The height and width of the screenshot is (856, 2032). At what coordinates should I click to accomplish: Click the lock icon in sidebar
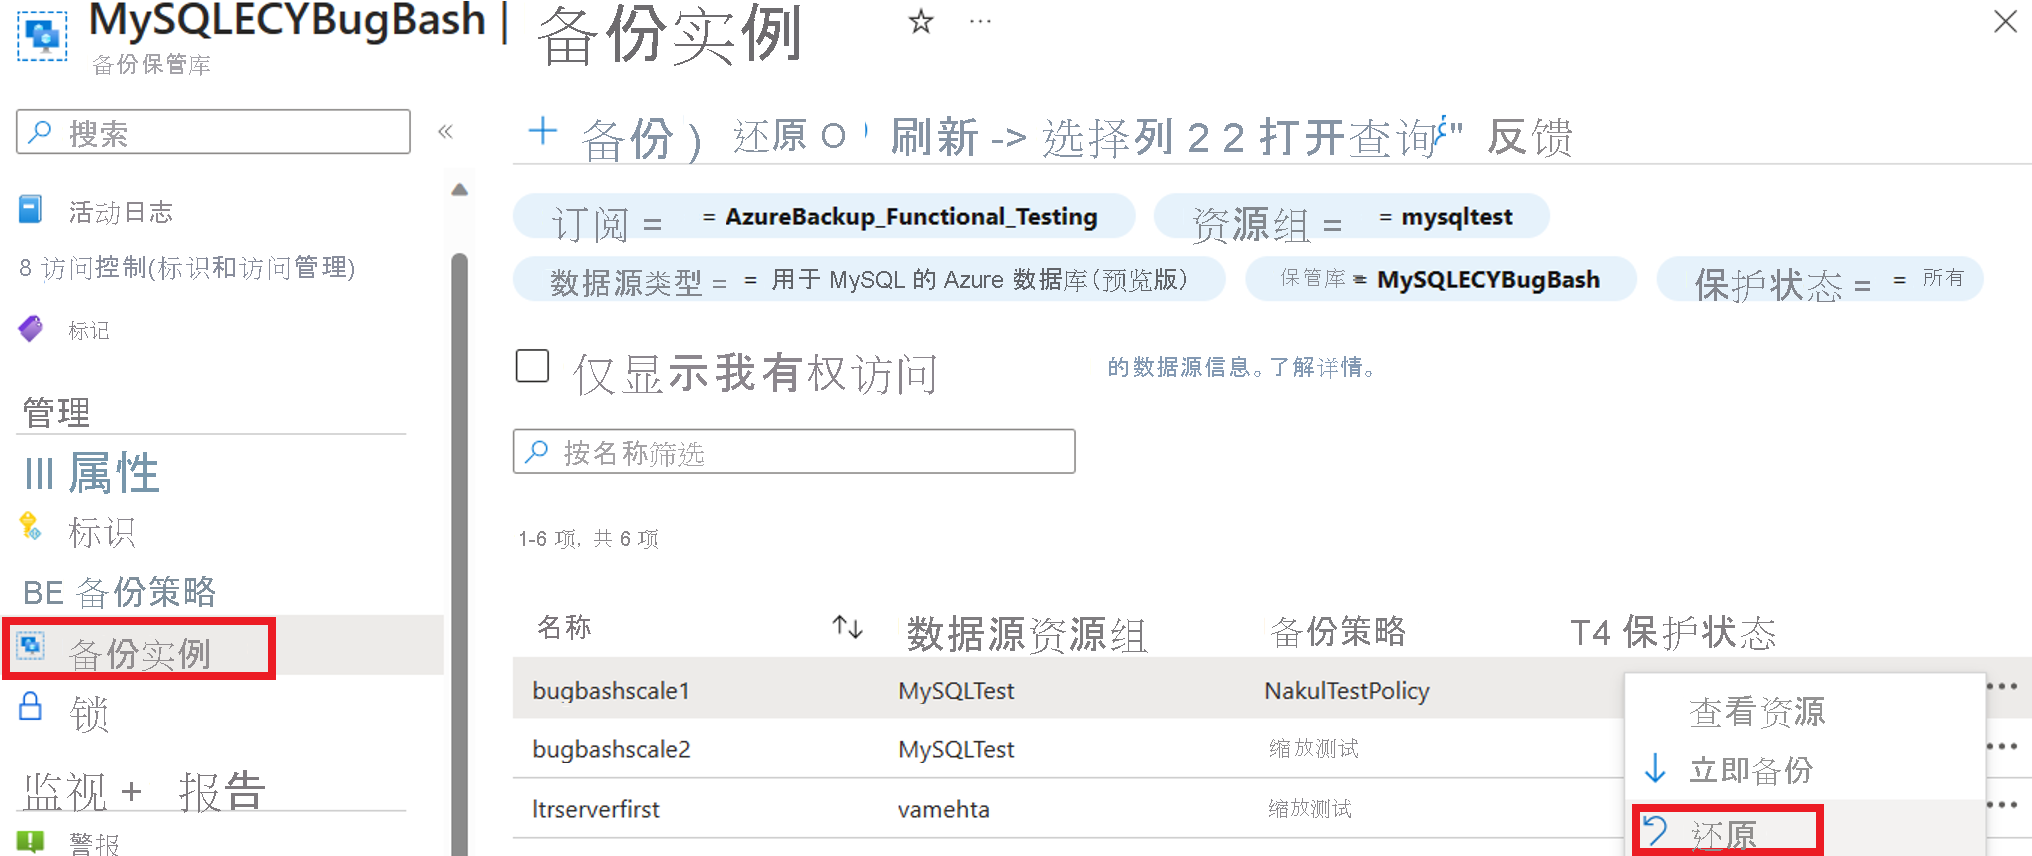coord(31,706)
